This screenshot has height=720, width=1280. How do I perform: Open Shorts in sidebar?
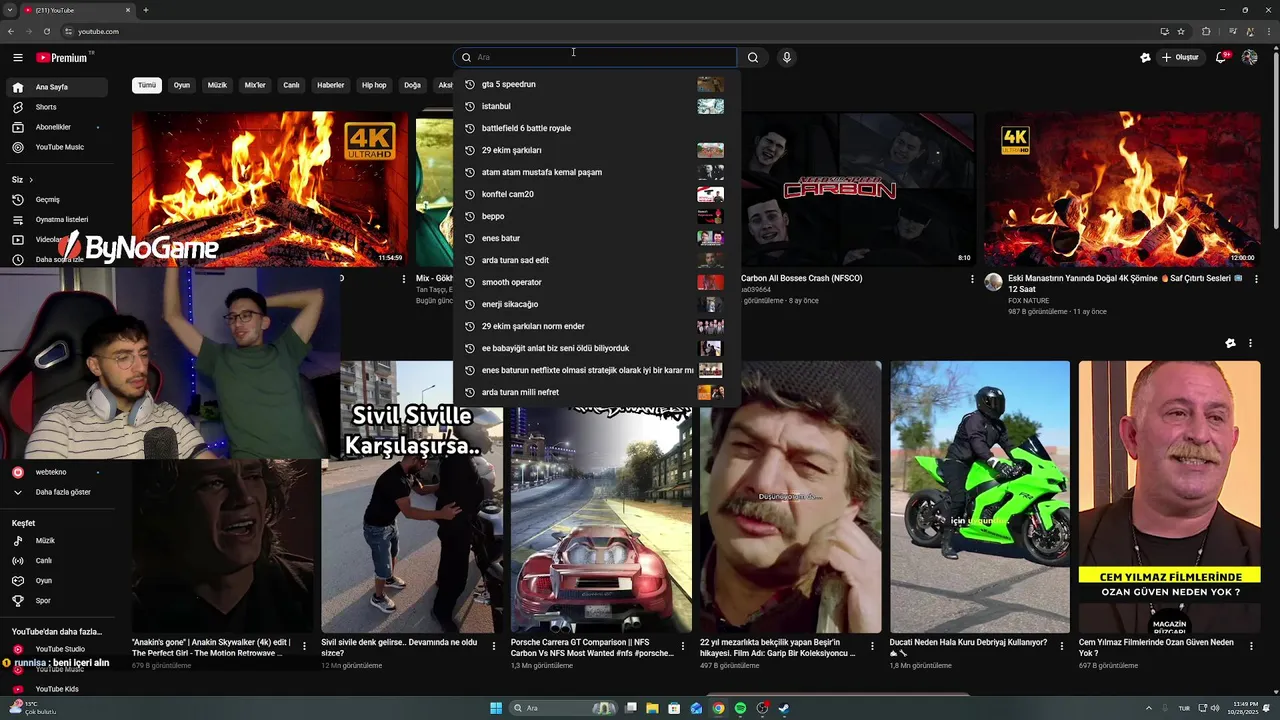pos(56,107)
